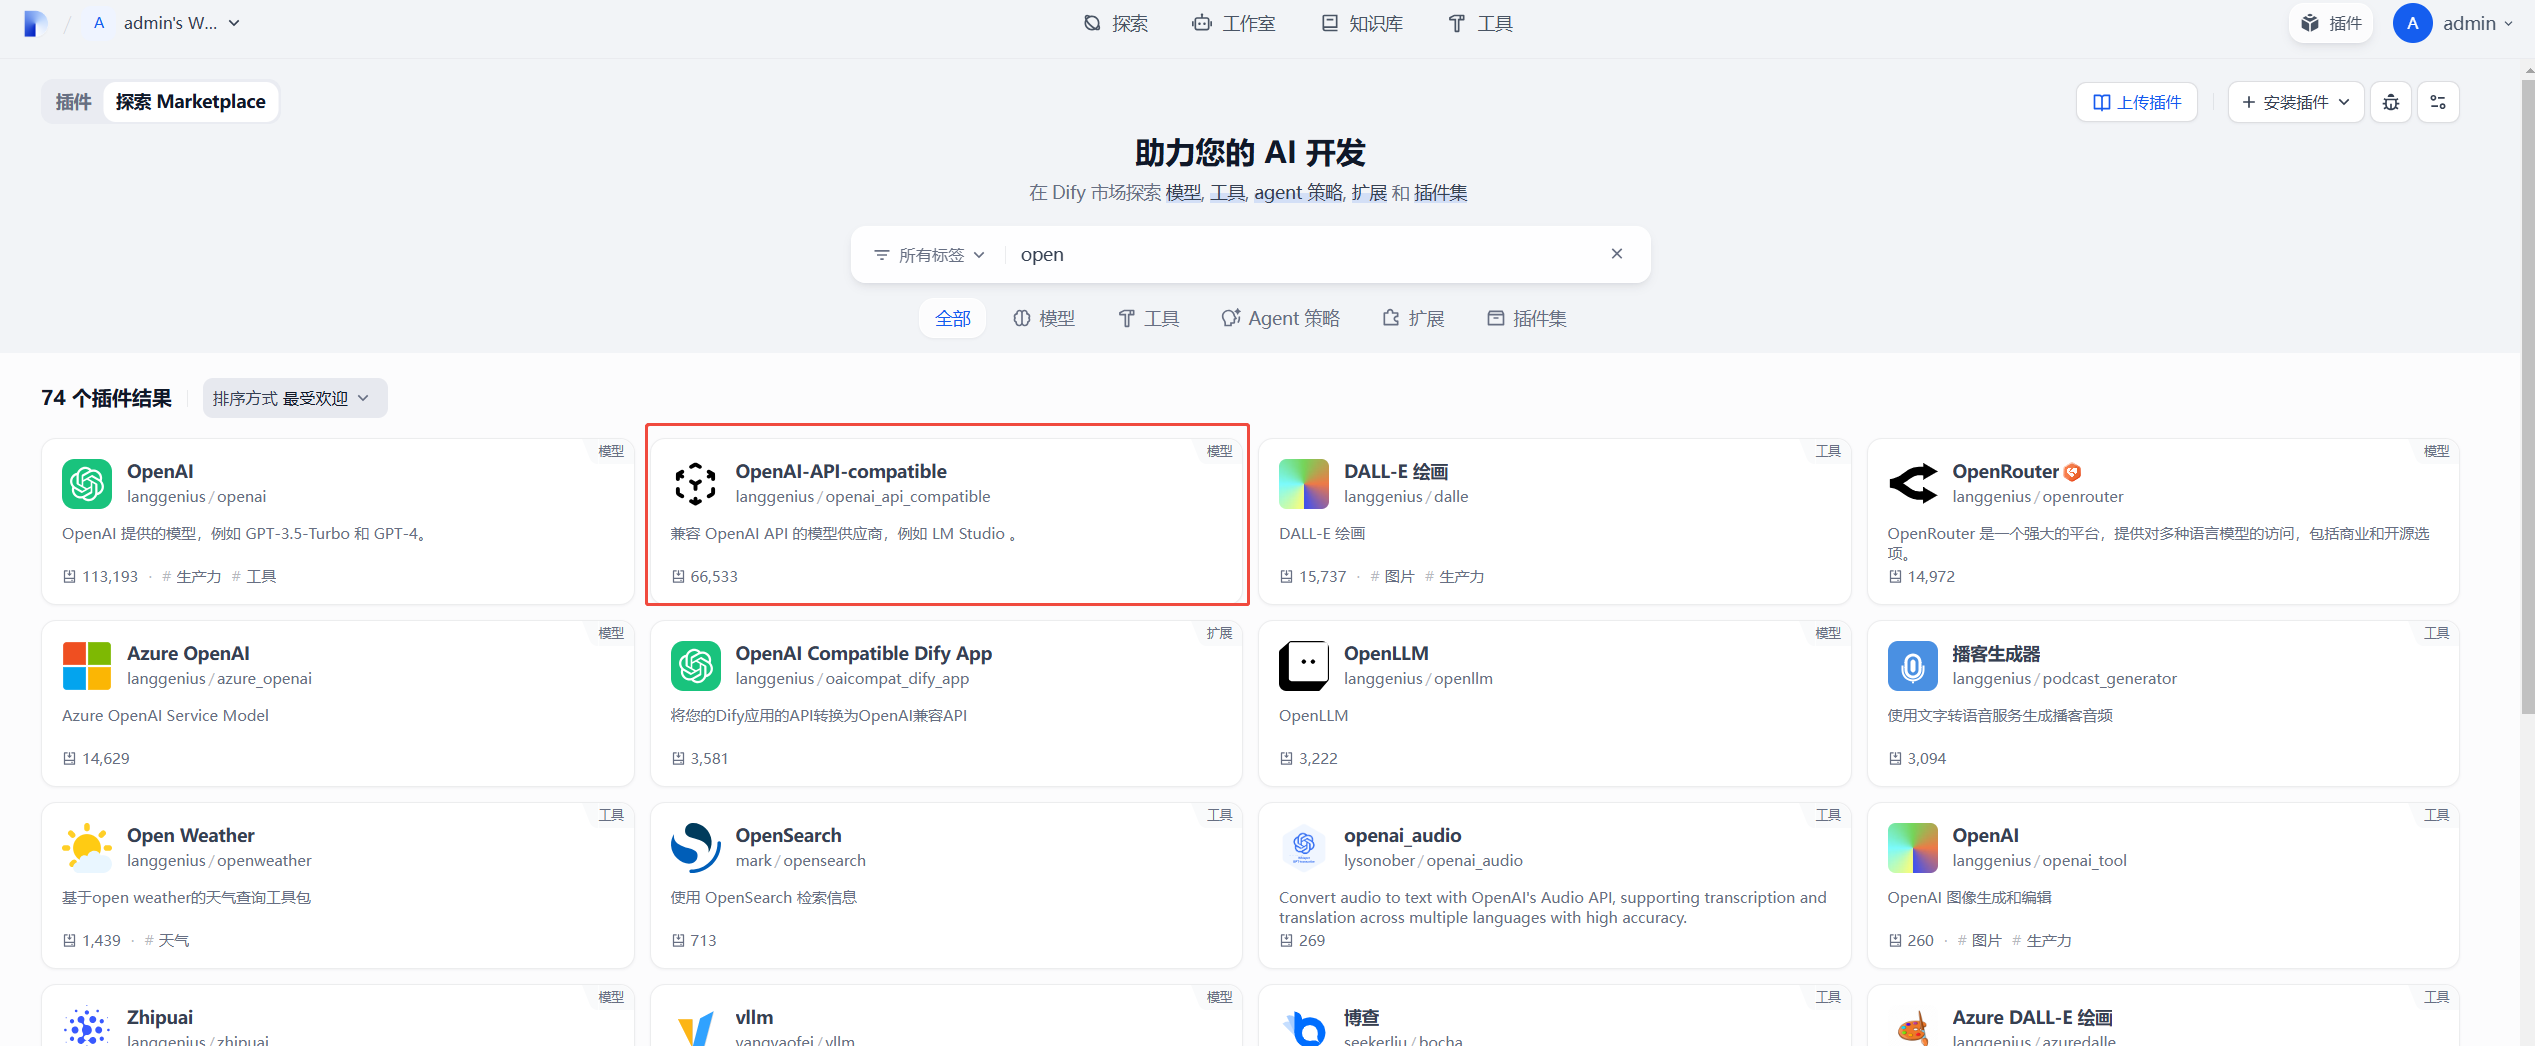Click the page vertical scrollbar
This screenshot has height=1046, width=2535.
pos(2527,395)
